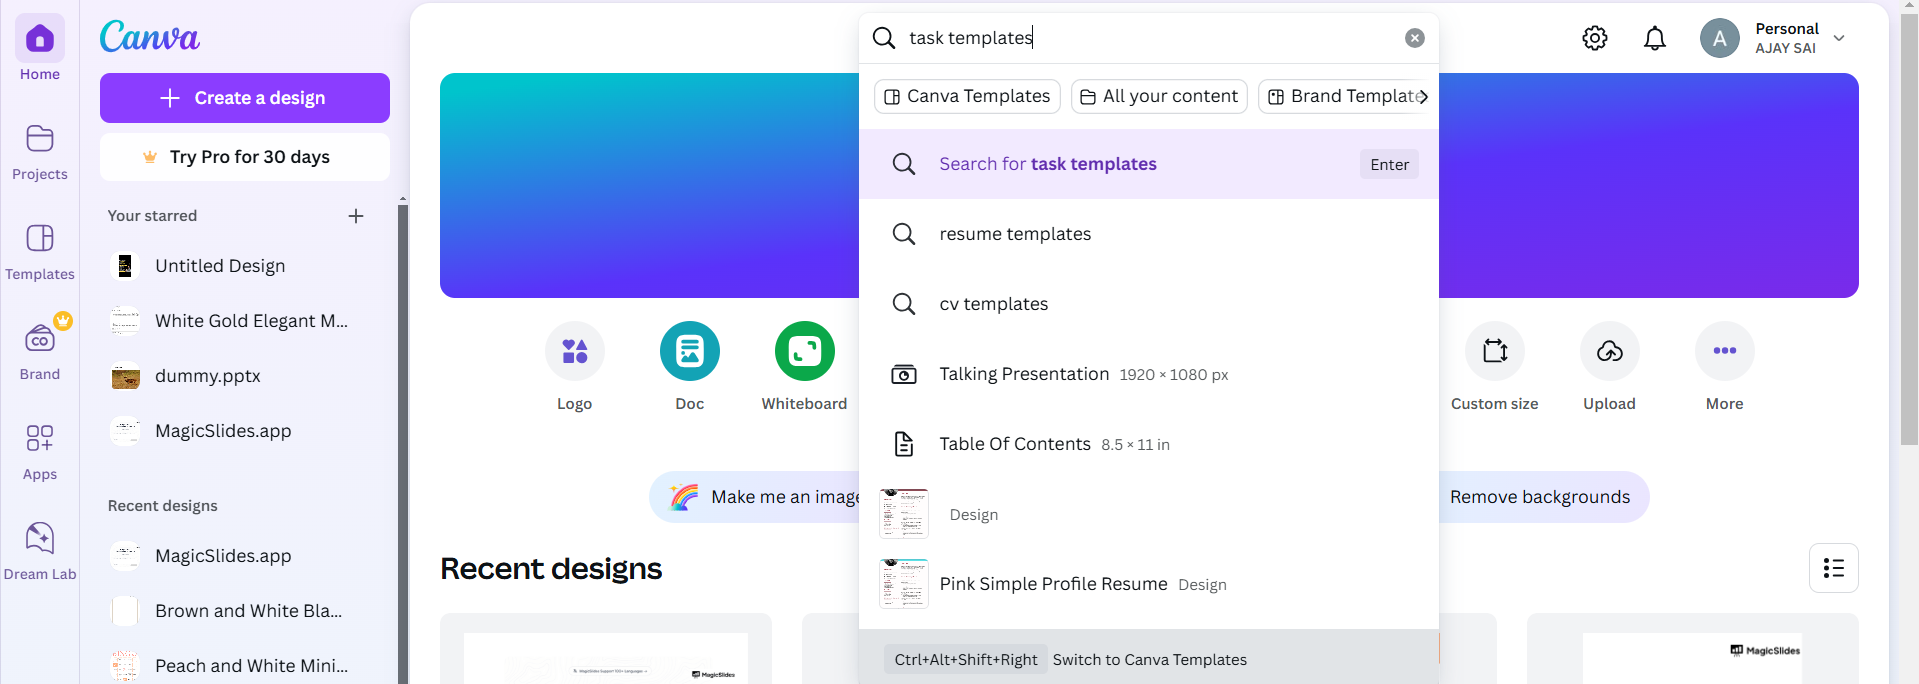Create a new Doc
This screenshot has height=684, width=1919.
(x=690, y=351)
